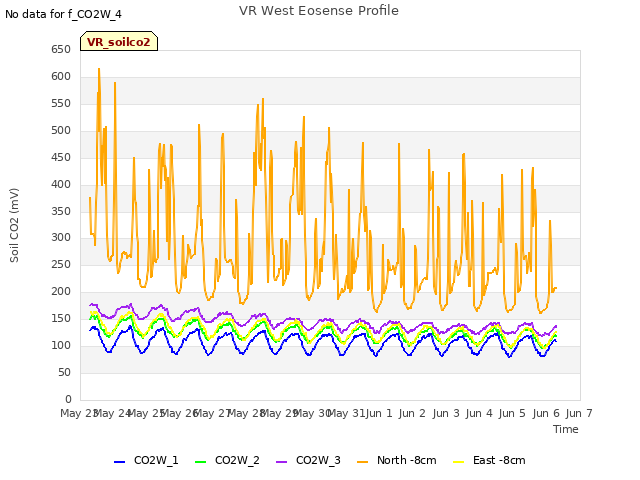Click the chart title VR West Eosense Profile
This screenshot has height=480, width=640.
pos(319,11)
